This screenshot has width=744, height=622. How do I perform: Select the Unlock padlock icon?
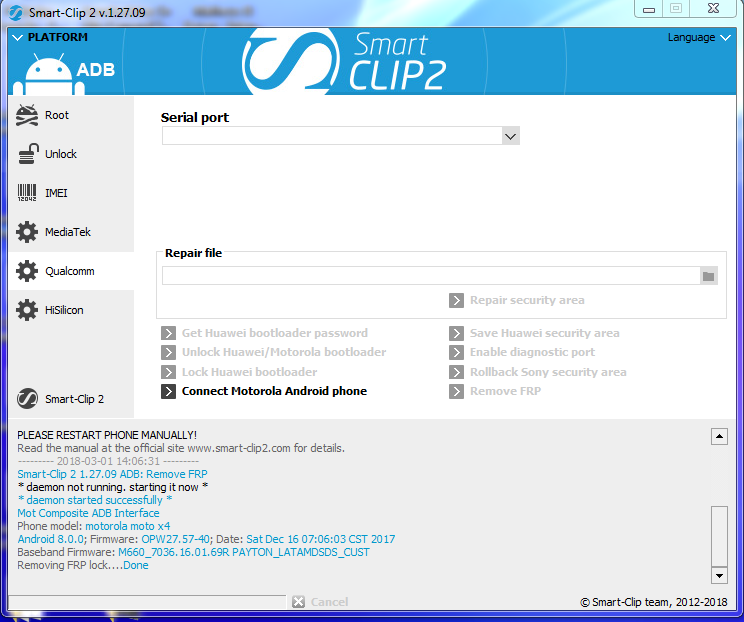[x=28, y=154]
